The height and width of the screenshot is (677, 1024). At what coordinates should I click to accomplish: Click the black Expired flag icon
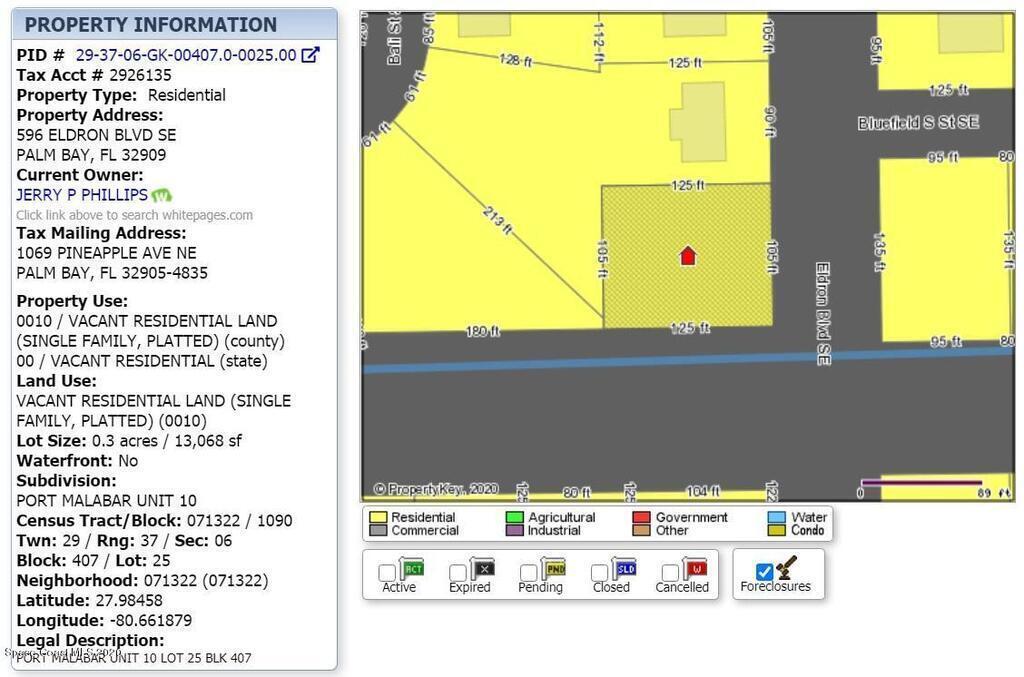point(483,570)
